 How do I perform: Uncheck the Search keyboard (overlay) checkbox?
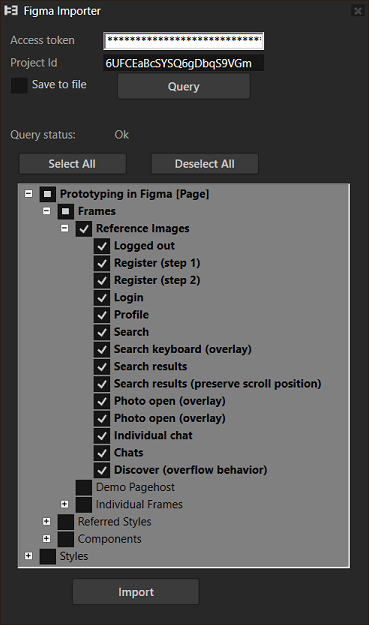coord(102,349)
